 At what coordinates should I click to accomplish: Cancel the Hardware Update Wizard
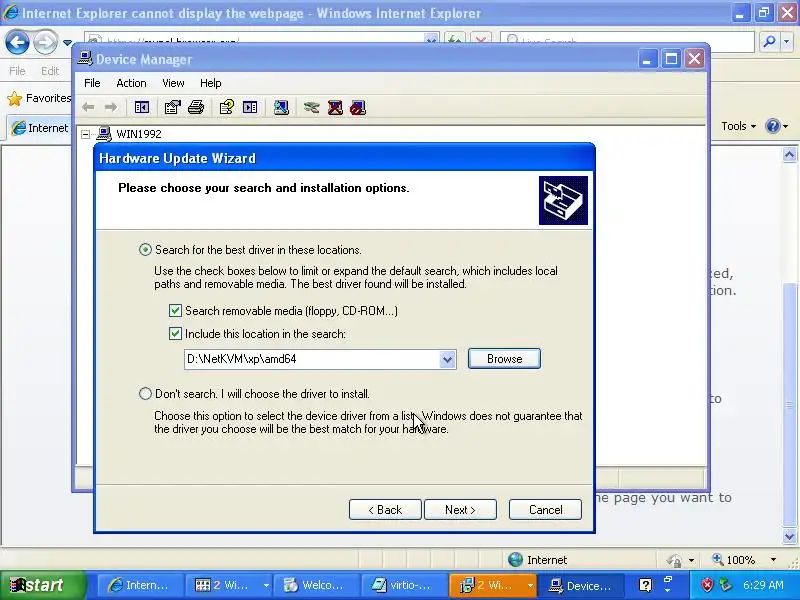click(545, 510)
